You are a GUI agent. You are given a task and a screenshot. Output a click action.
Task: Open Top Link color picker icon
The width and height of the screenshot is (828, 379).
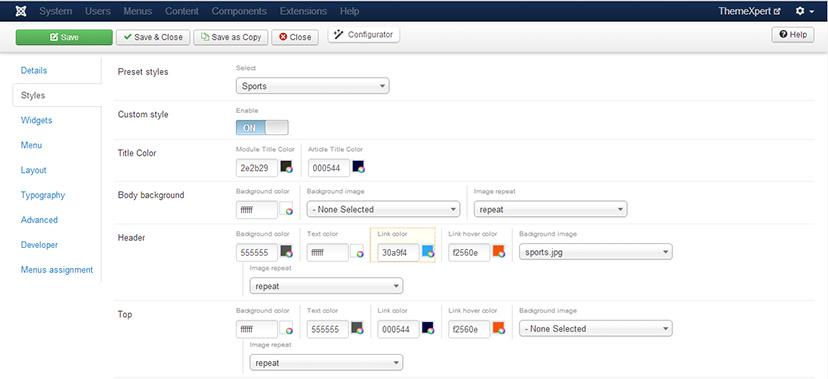[x=428, y=329]
